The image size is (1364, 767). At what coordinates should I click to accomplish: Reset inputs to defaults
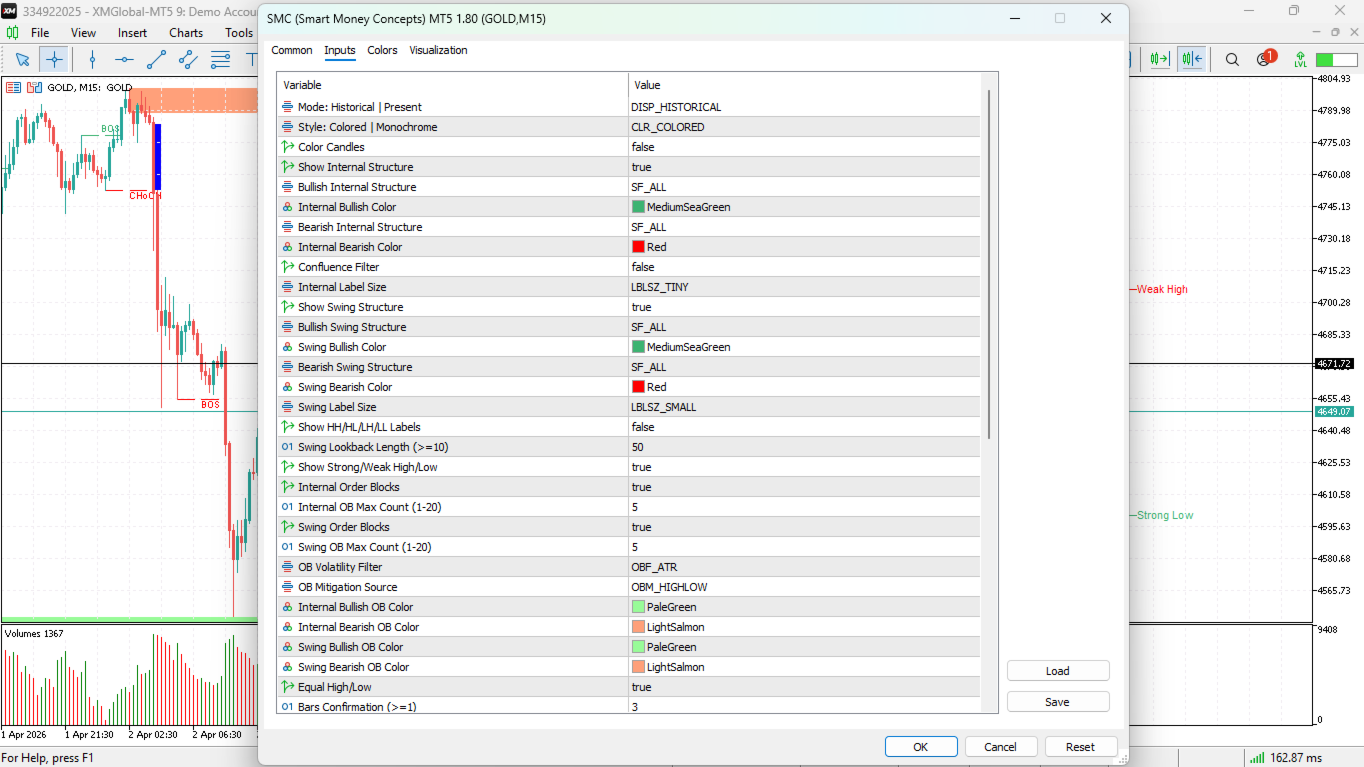(1081, 747)
